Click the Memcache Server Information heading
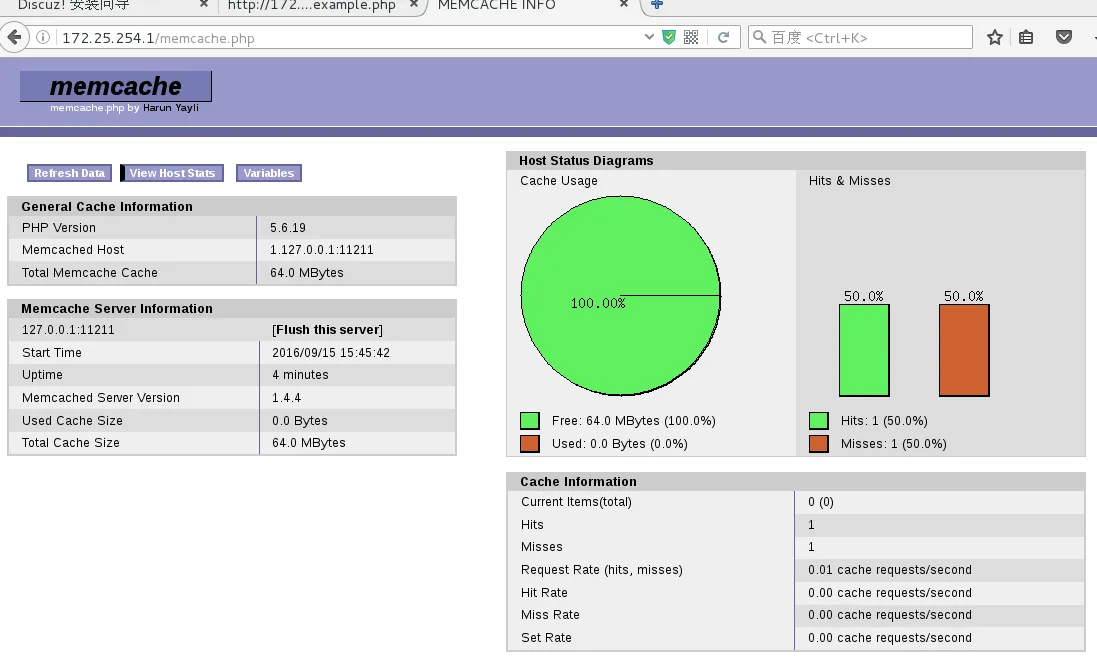 click(117, 308)
